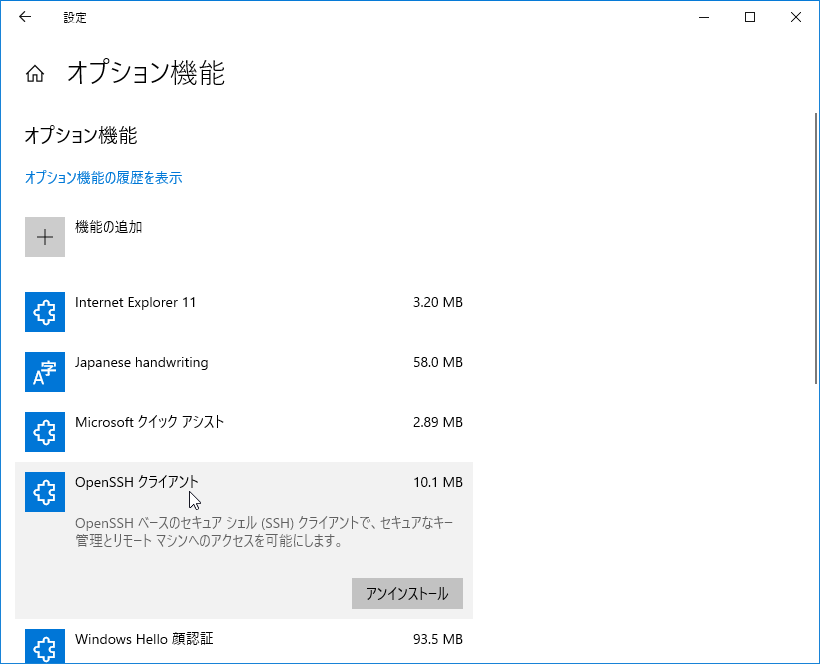The image size is (820, 664).
Task: Click the back arrow in the title bar
Action: [24, 17]
